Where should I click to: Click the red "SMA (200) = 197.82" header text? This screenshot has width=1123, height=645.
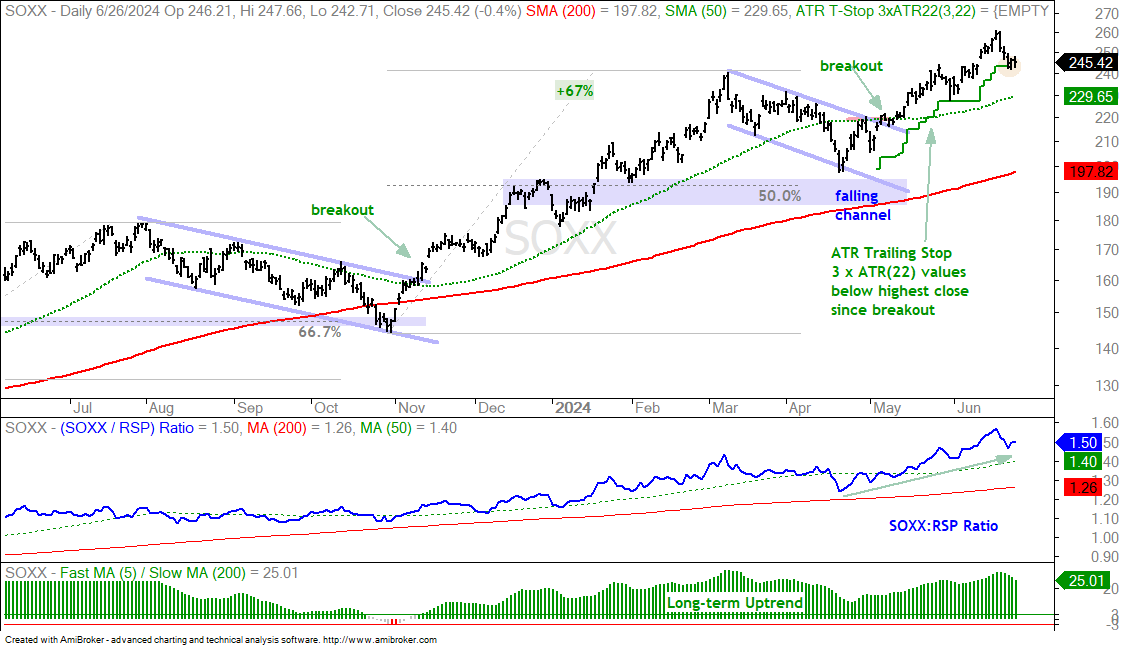pyautogui.click(x=592, y=11)
